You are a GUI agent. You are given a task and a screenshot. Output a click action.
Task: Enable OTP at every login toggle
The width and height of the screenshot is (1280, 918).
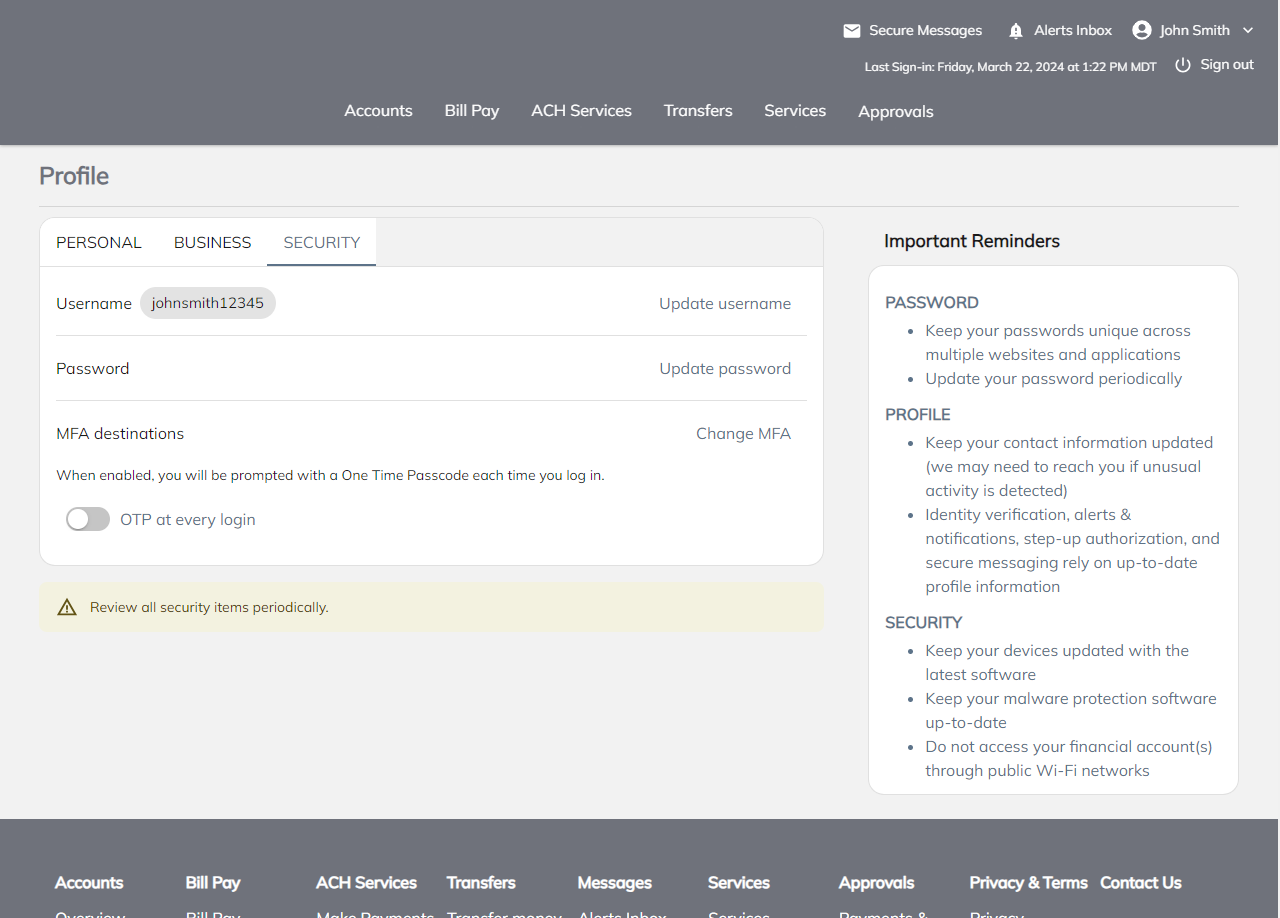pos(88,519)
